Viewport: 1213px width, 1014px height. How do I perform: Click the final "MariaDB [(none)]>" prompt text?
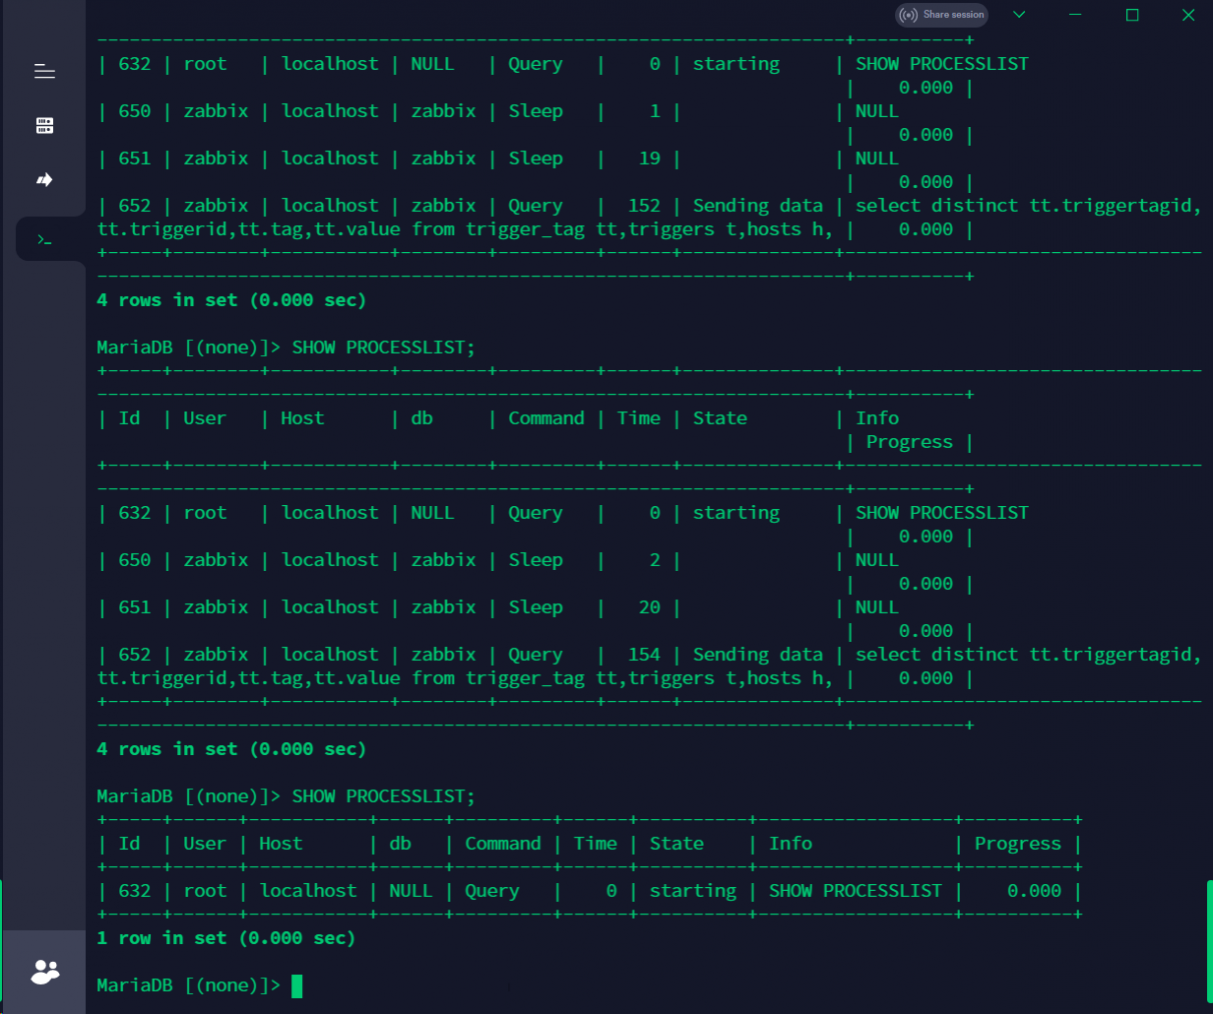189,985
